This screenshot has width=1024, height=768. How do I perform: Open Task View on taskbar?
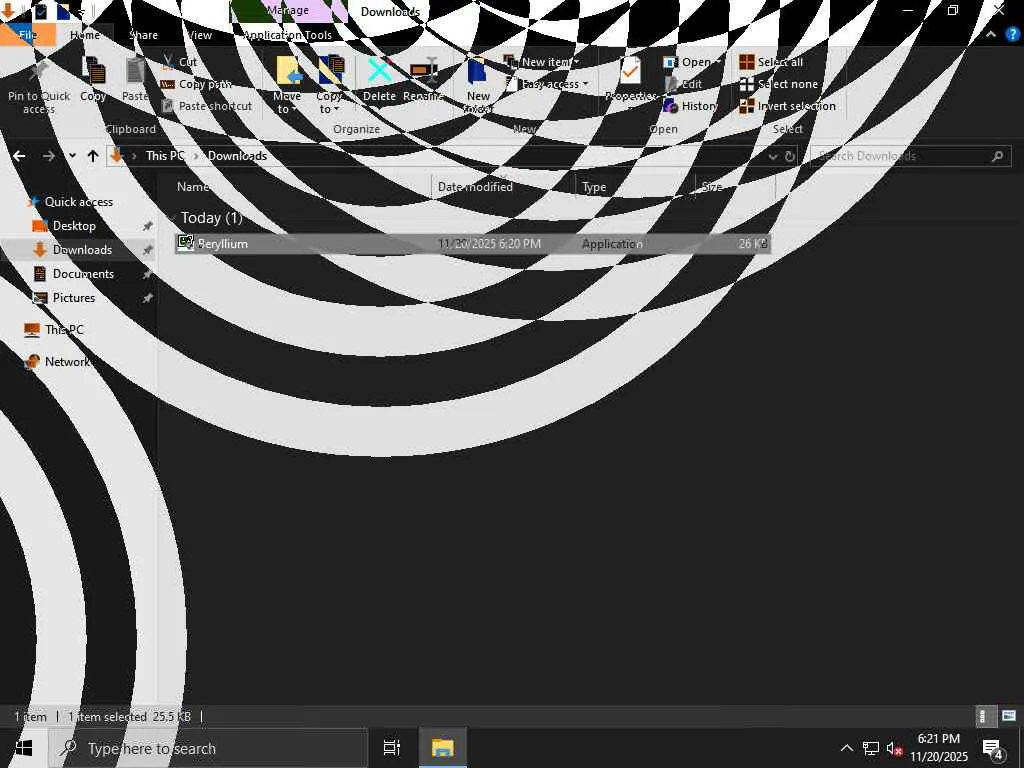(x=392, y=748)
